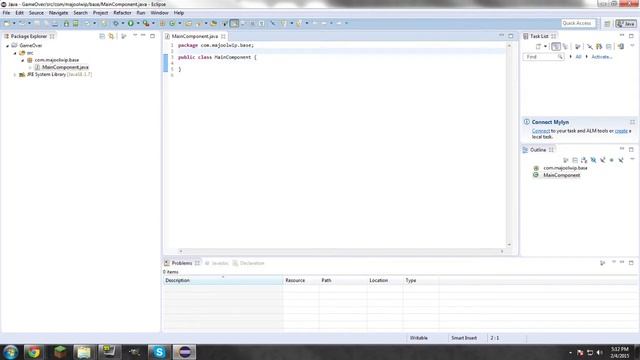Maximize the Problems view
The image size is (640, 360).
tap(631, 262)
